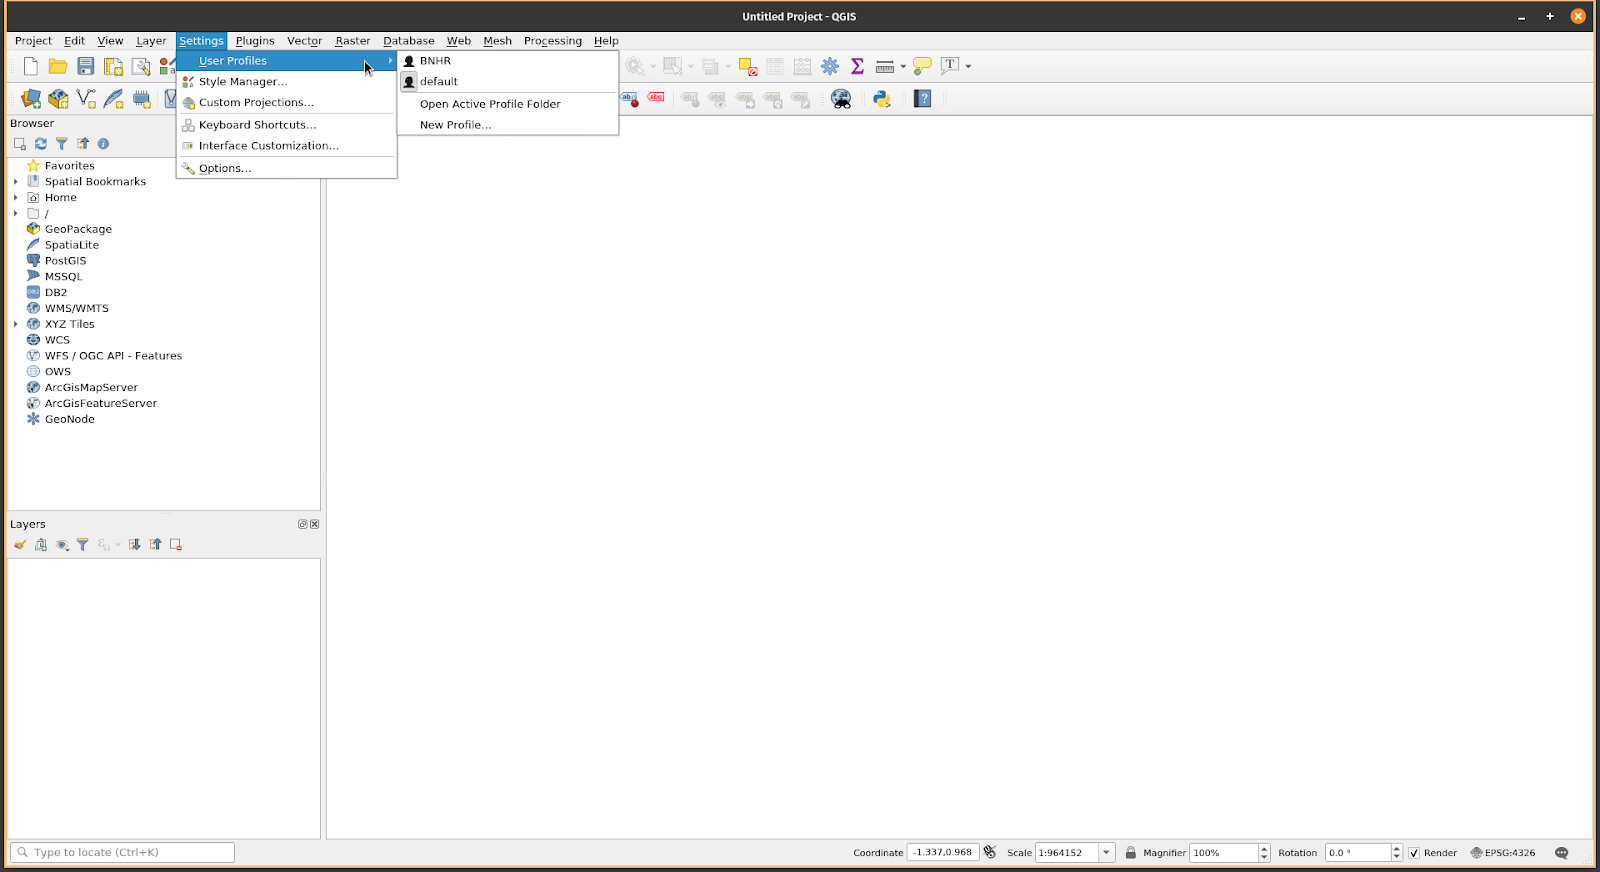Screen dimensions: 1600x872
Task: Enable Browser panel properties info icon
Action: click(x=103, y=144)
